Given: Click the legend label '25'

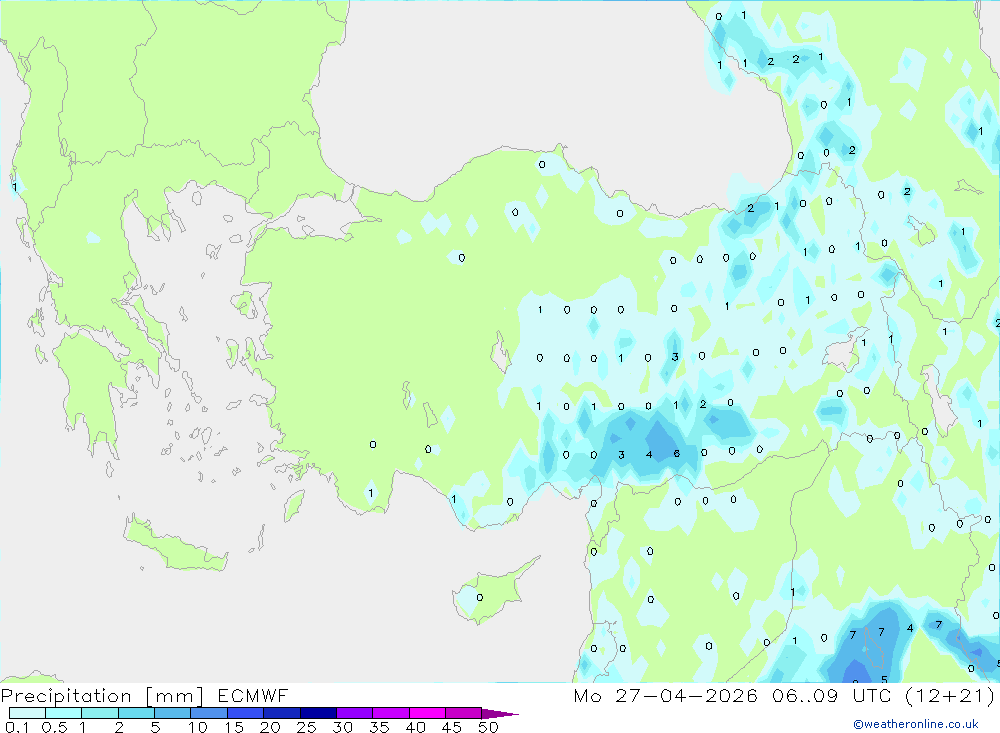Looking at the screenshot, I should (306, 727).
